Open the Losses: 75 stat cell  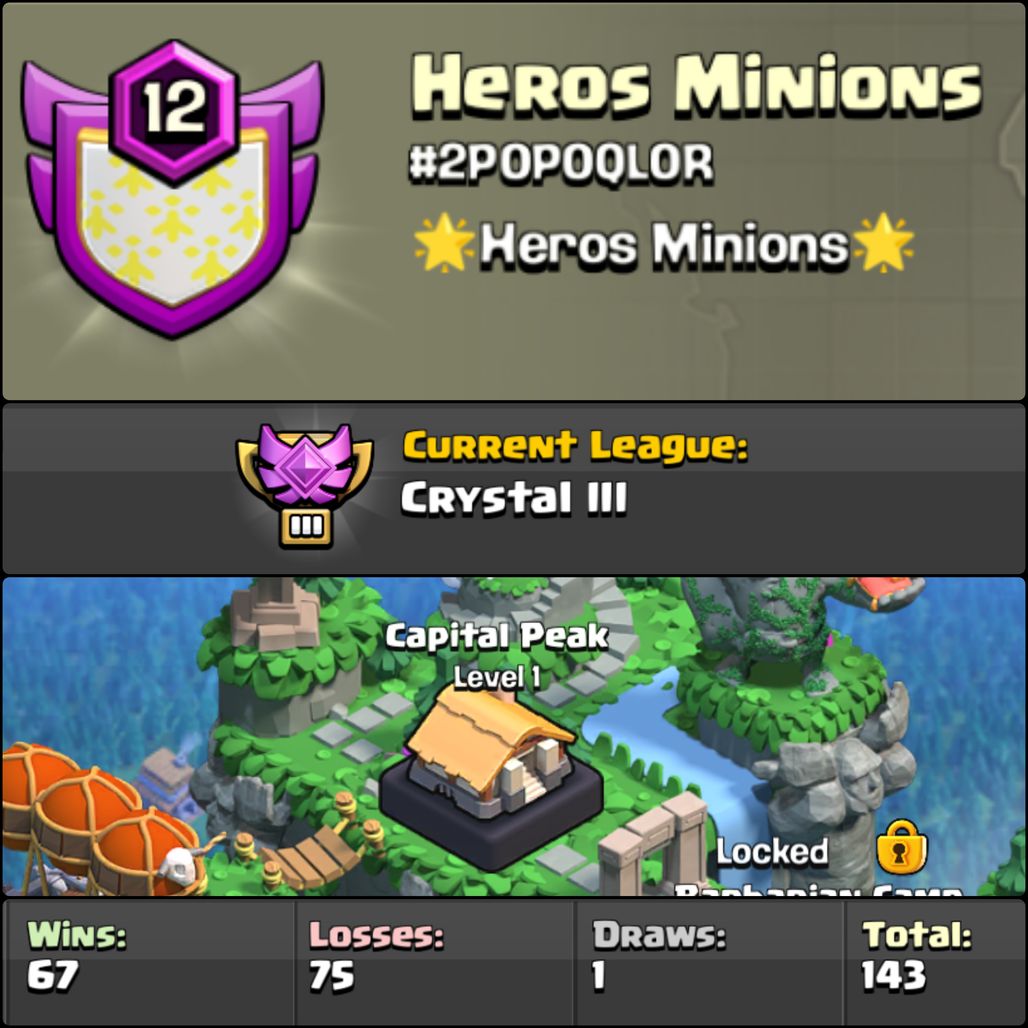pyautogui.click(x=435, y=960)
